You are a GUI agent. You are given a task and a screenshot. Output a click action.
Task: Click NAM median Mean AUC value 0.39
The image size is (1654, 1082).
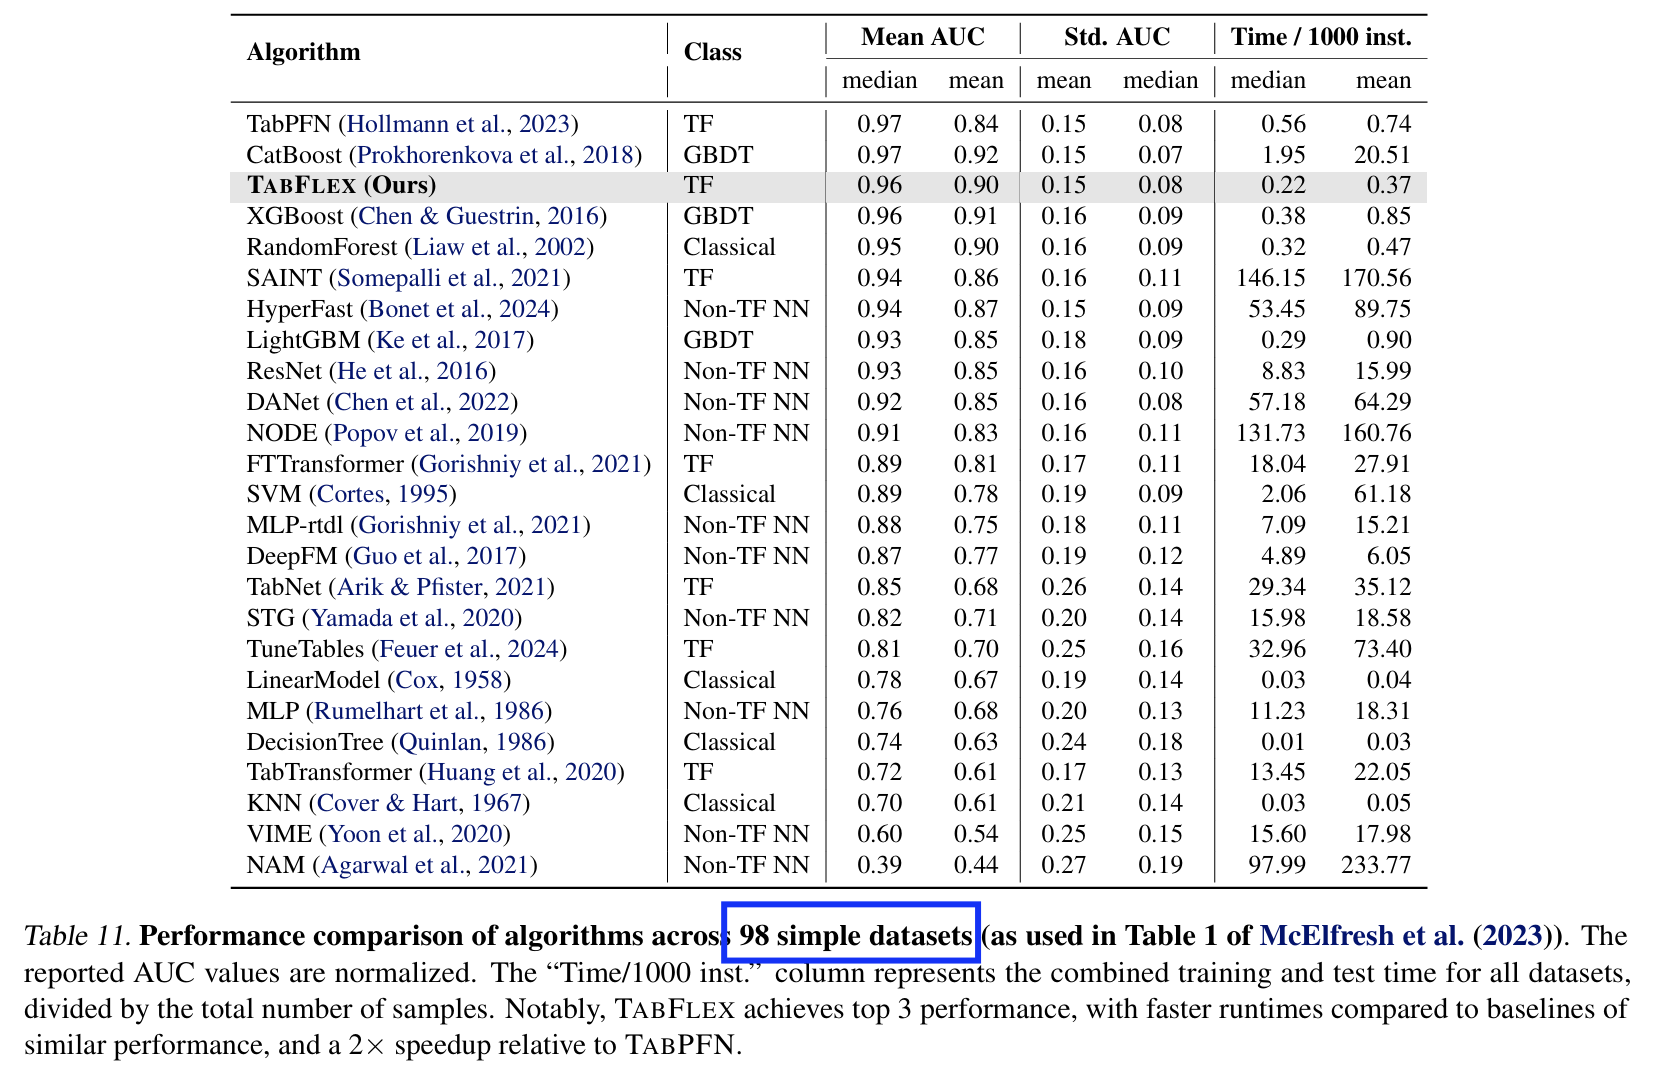[x=880, y=865]
